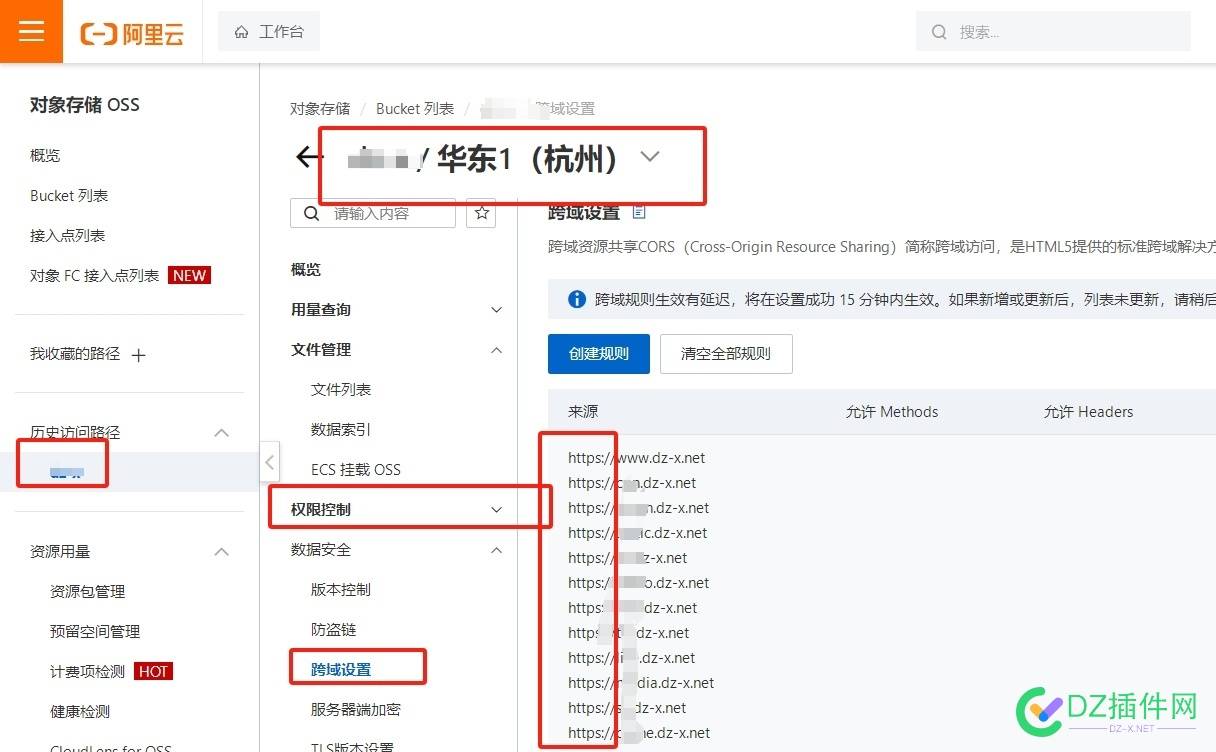
Task: Open bucket 概览 menu item
Action: [306, 269]
